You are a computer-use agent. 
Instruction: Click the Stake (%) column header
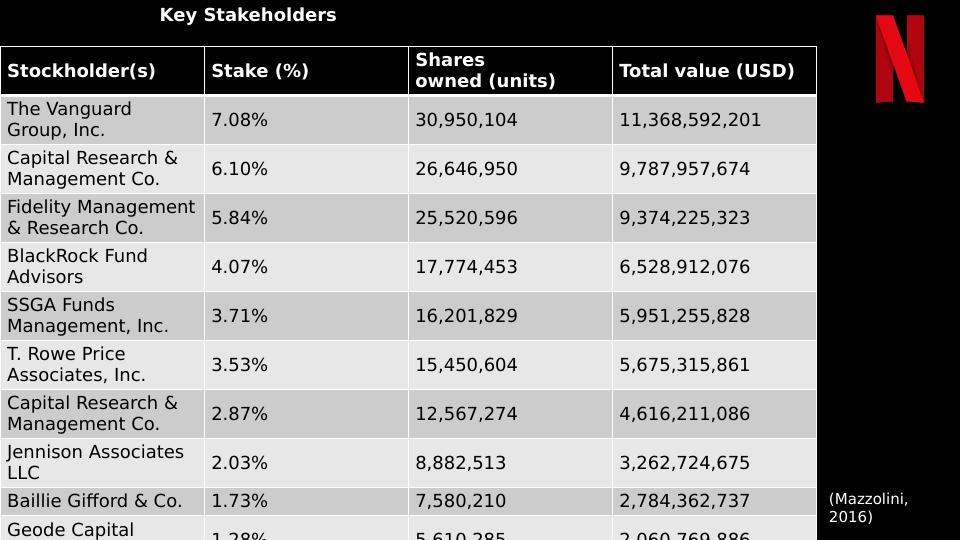pos(260,71)
